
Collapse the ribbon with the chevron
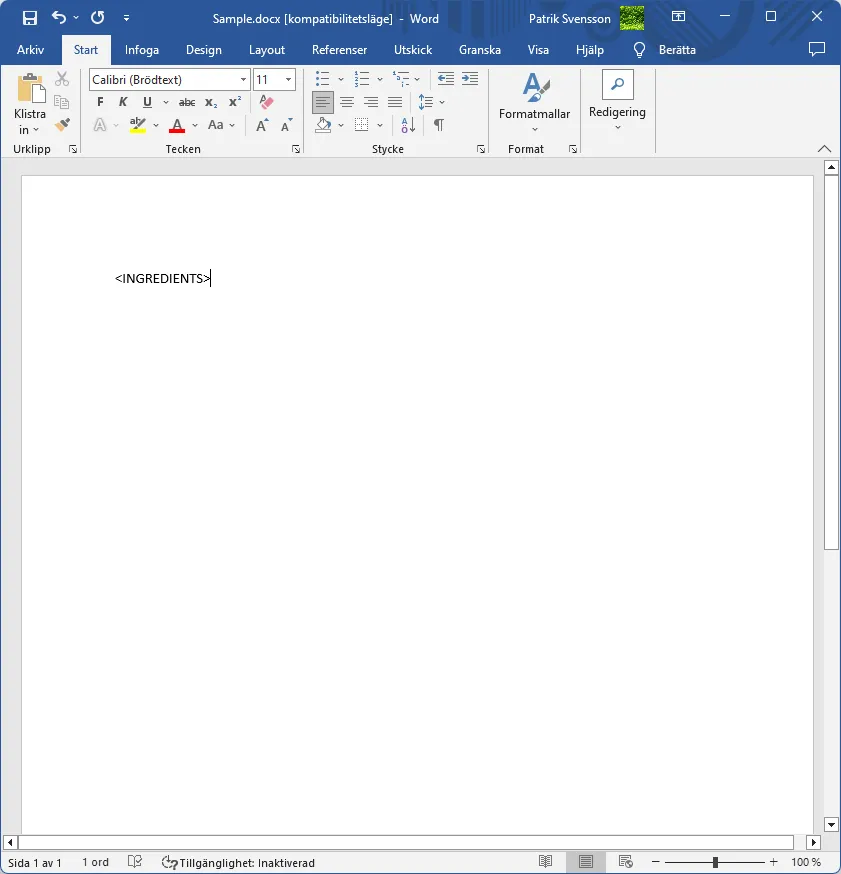824,149
